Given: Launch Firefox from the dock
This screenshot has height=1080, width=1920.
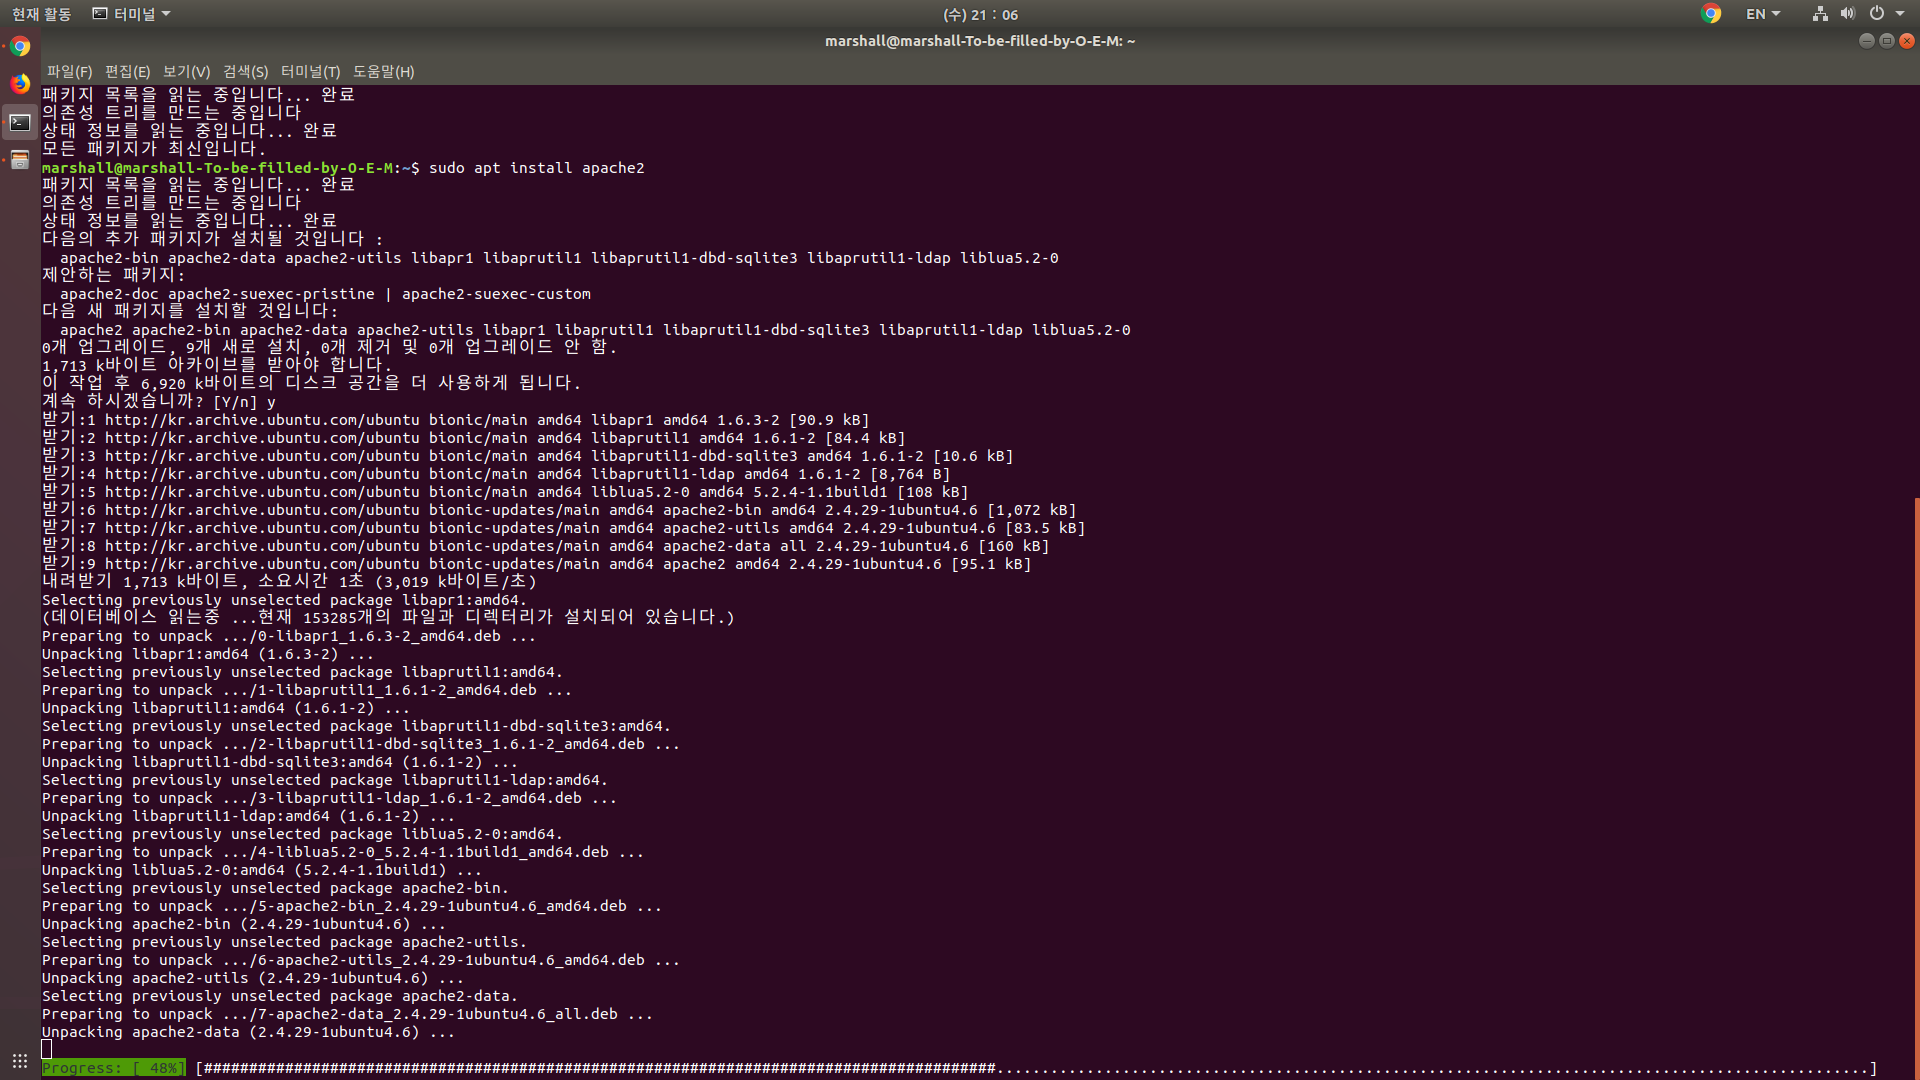Looking at the screenshot, I should click(20, 84).
